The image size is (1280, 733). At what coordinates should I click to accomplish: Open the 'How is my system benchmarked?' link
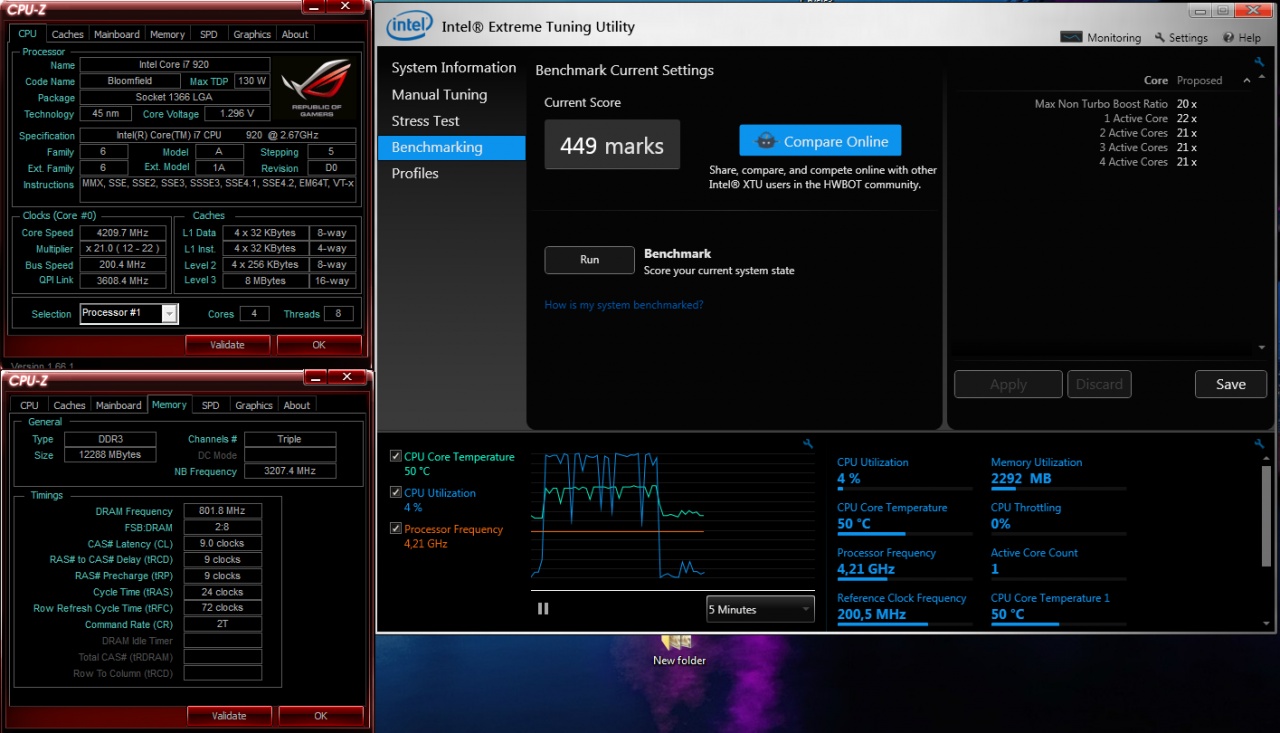tap(623, 305)
